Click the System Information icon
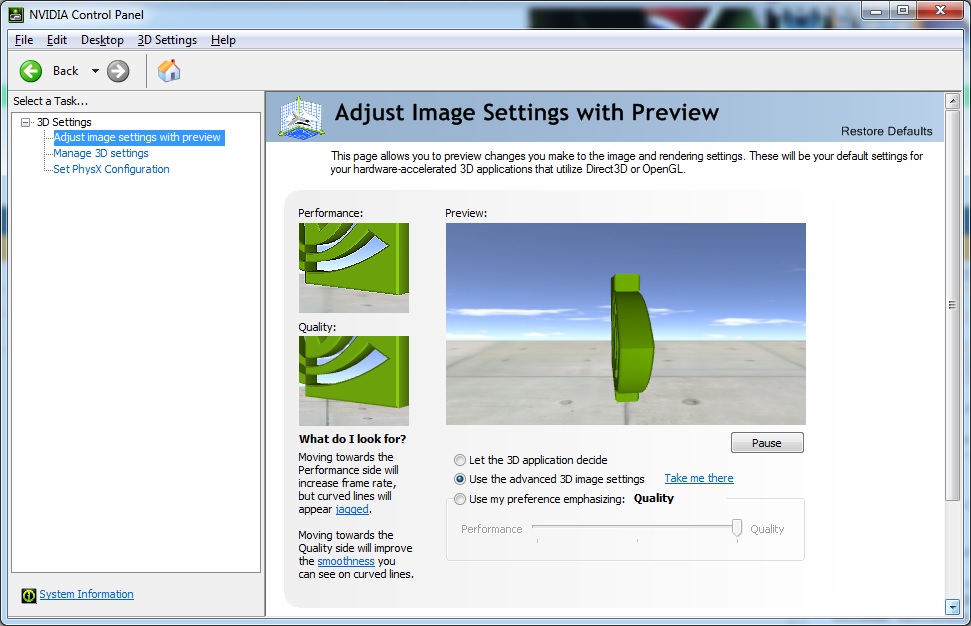 29,595
